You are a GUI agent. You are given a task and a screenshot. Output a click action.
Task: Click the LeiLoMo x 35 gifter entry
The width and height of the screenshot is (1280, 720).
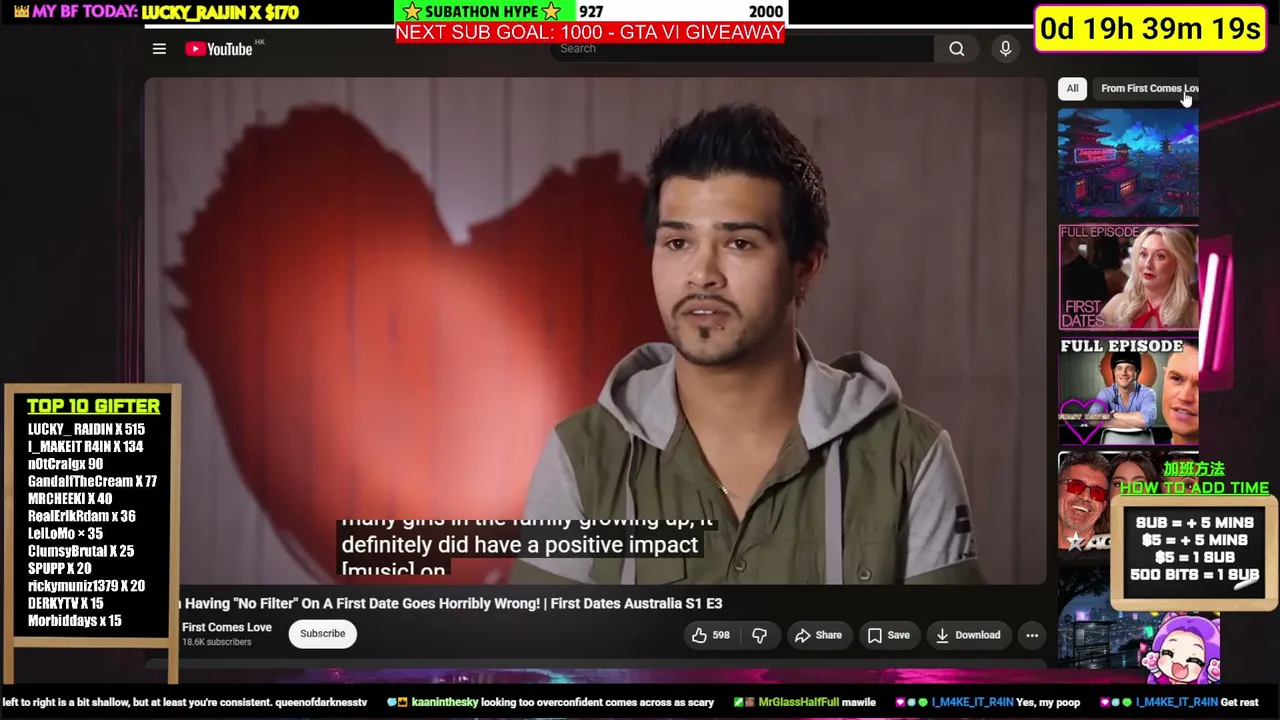[x=65, y=533]
